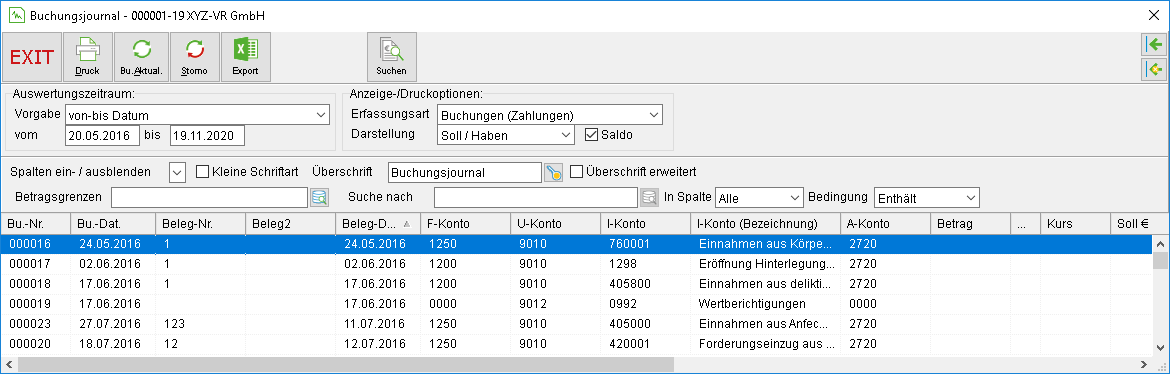Select booking row 000018
1170x374 pixels.
[x=577, y=284]
